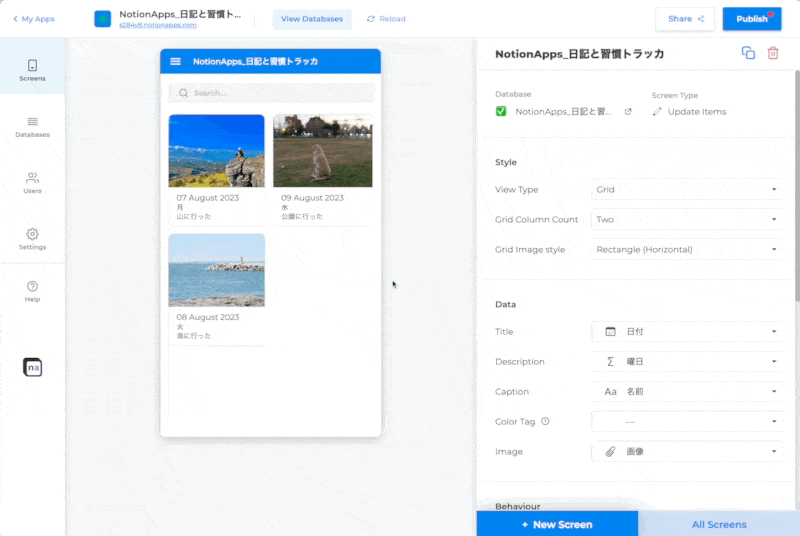Screen dimensions: 800x536
Task: Click the panel screen title heading
Action: pyautogui.click(x=580, y=54)
